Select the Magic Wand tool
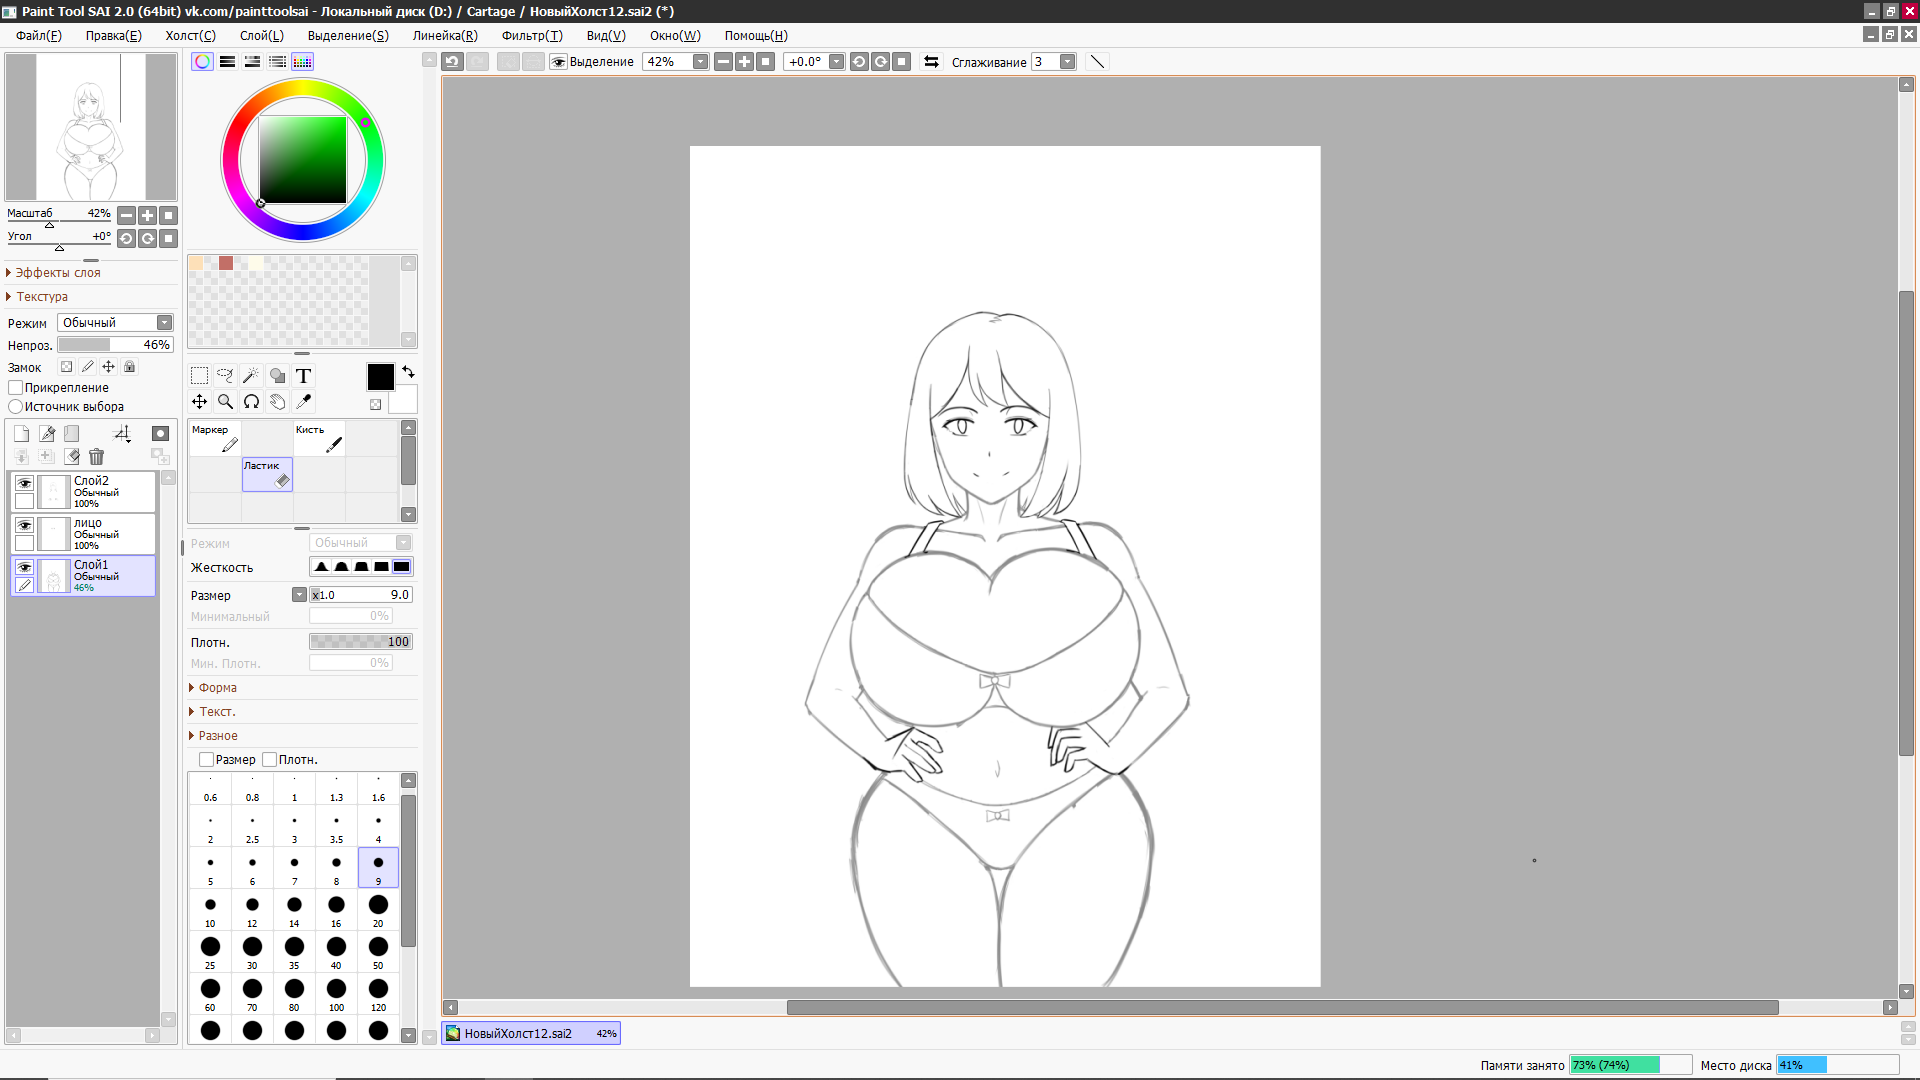Image resolution: width=1920 pixels, height=1080 pixels. pos(251,376)
